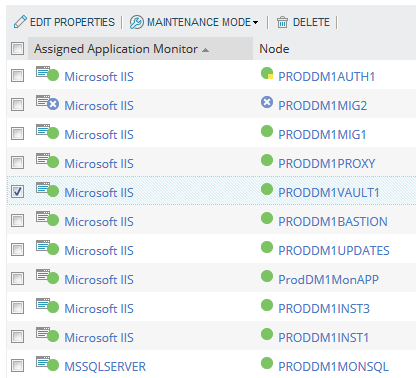Check the box for ProdDM1MonAPP row
Image resolution: width=416 pixels, height=378 pixels.
[17, 278]
